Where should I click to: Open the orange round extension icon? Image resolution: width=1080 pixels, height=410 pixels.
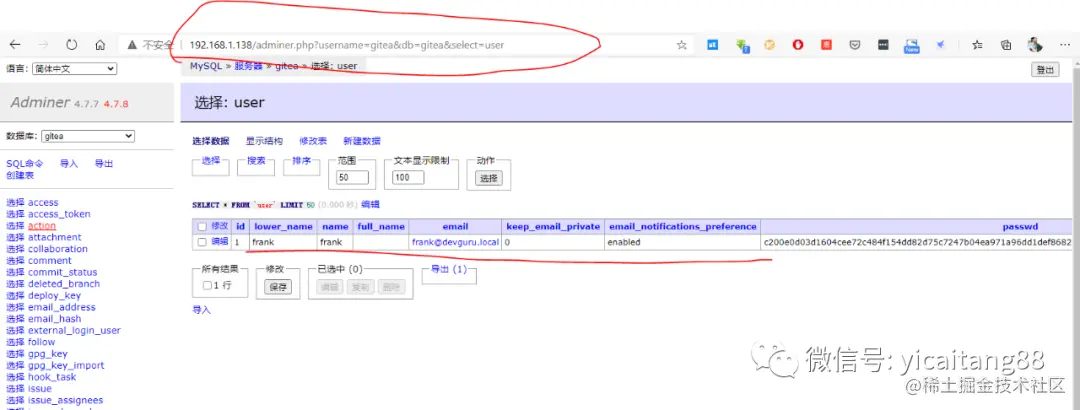click(x=769, y=45)
